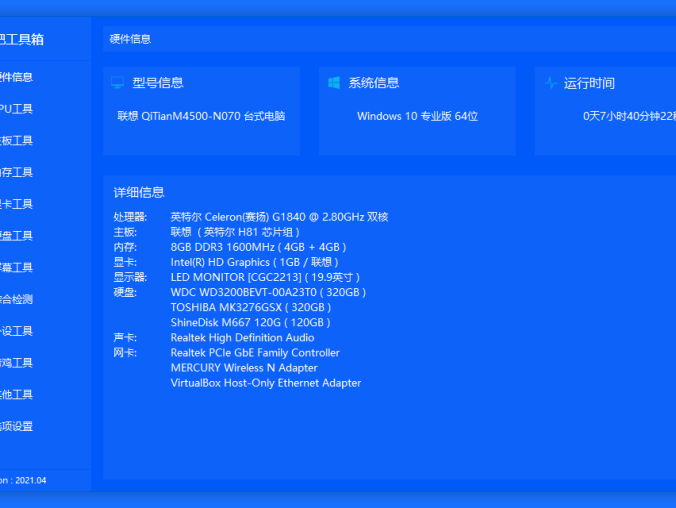The height and width of the screenshot is (508, 676).
Task: Select the TOSHIBA MK3276GSX disk entry
Action: (x=251, y=307)
